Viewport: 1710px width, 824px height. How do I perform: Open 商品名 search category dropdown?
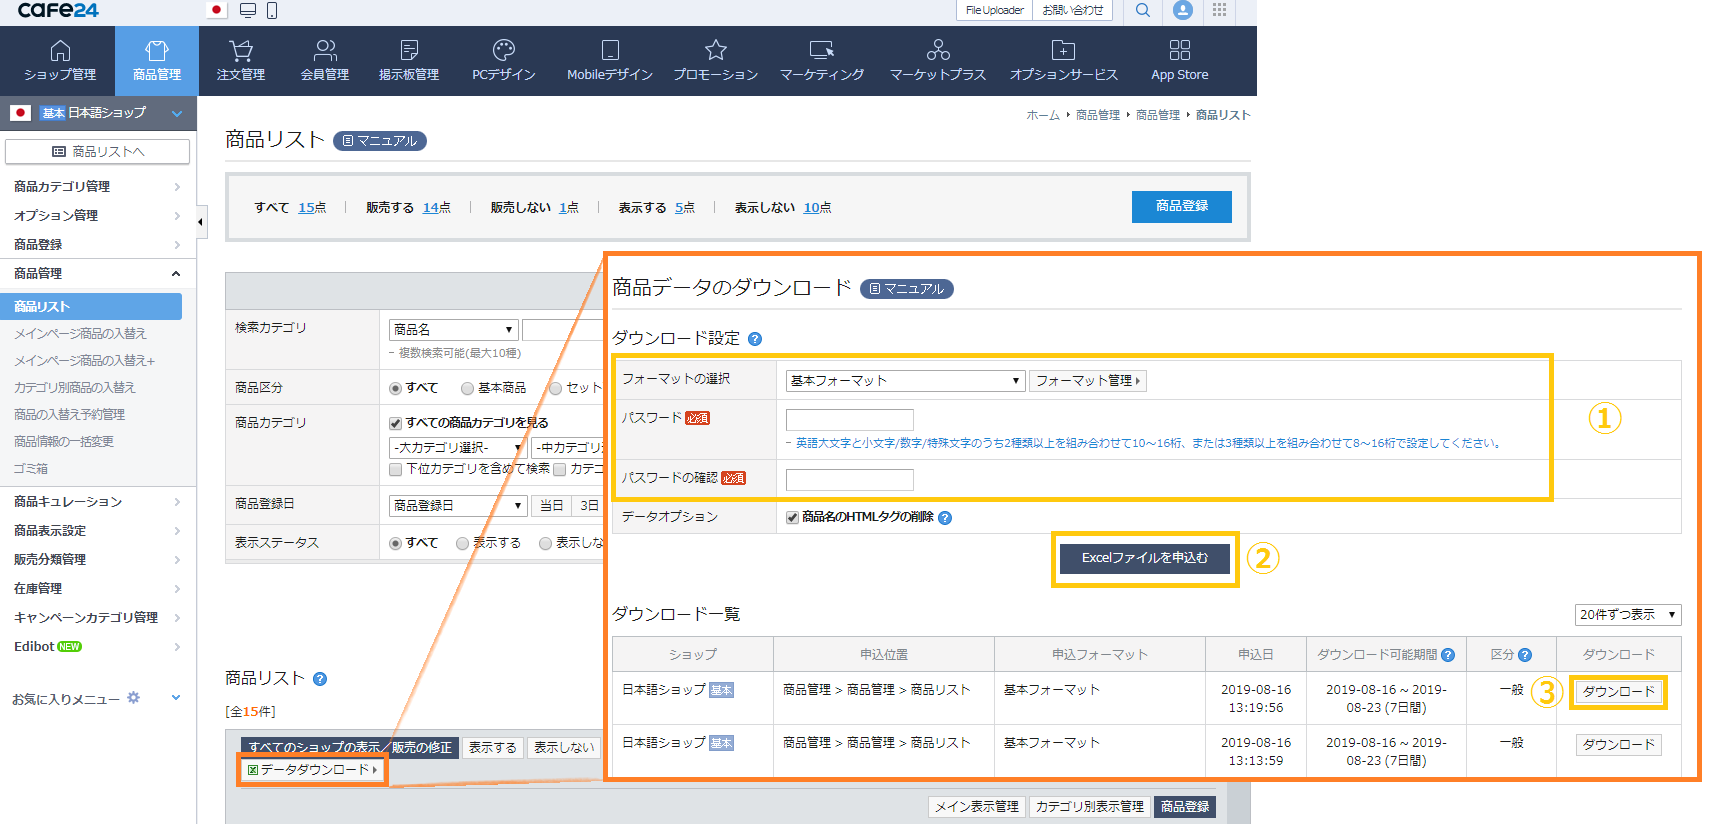pyautogui.click(x=453, y=330)
